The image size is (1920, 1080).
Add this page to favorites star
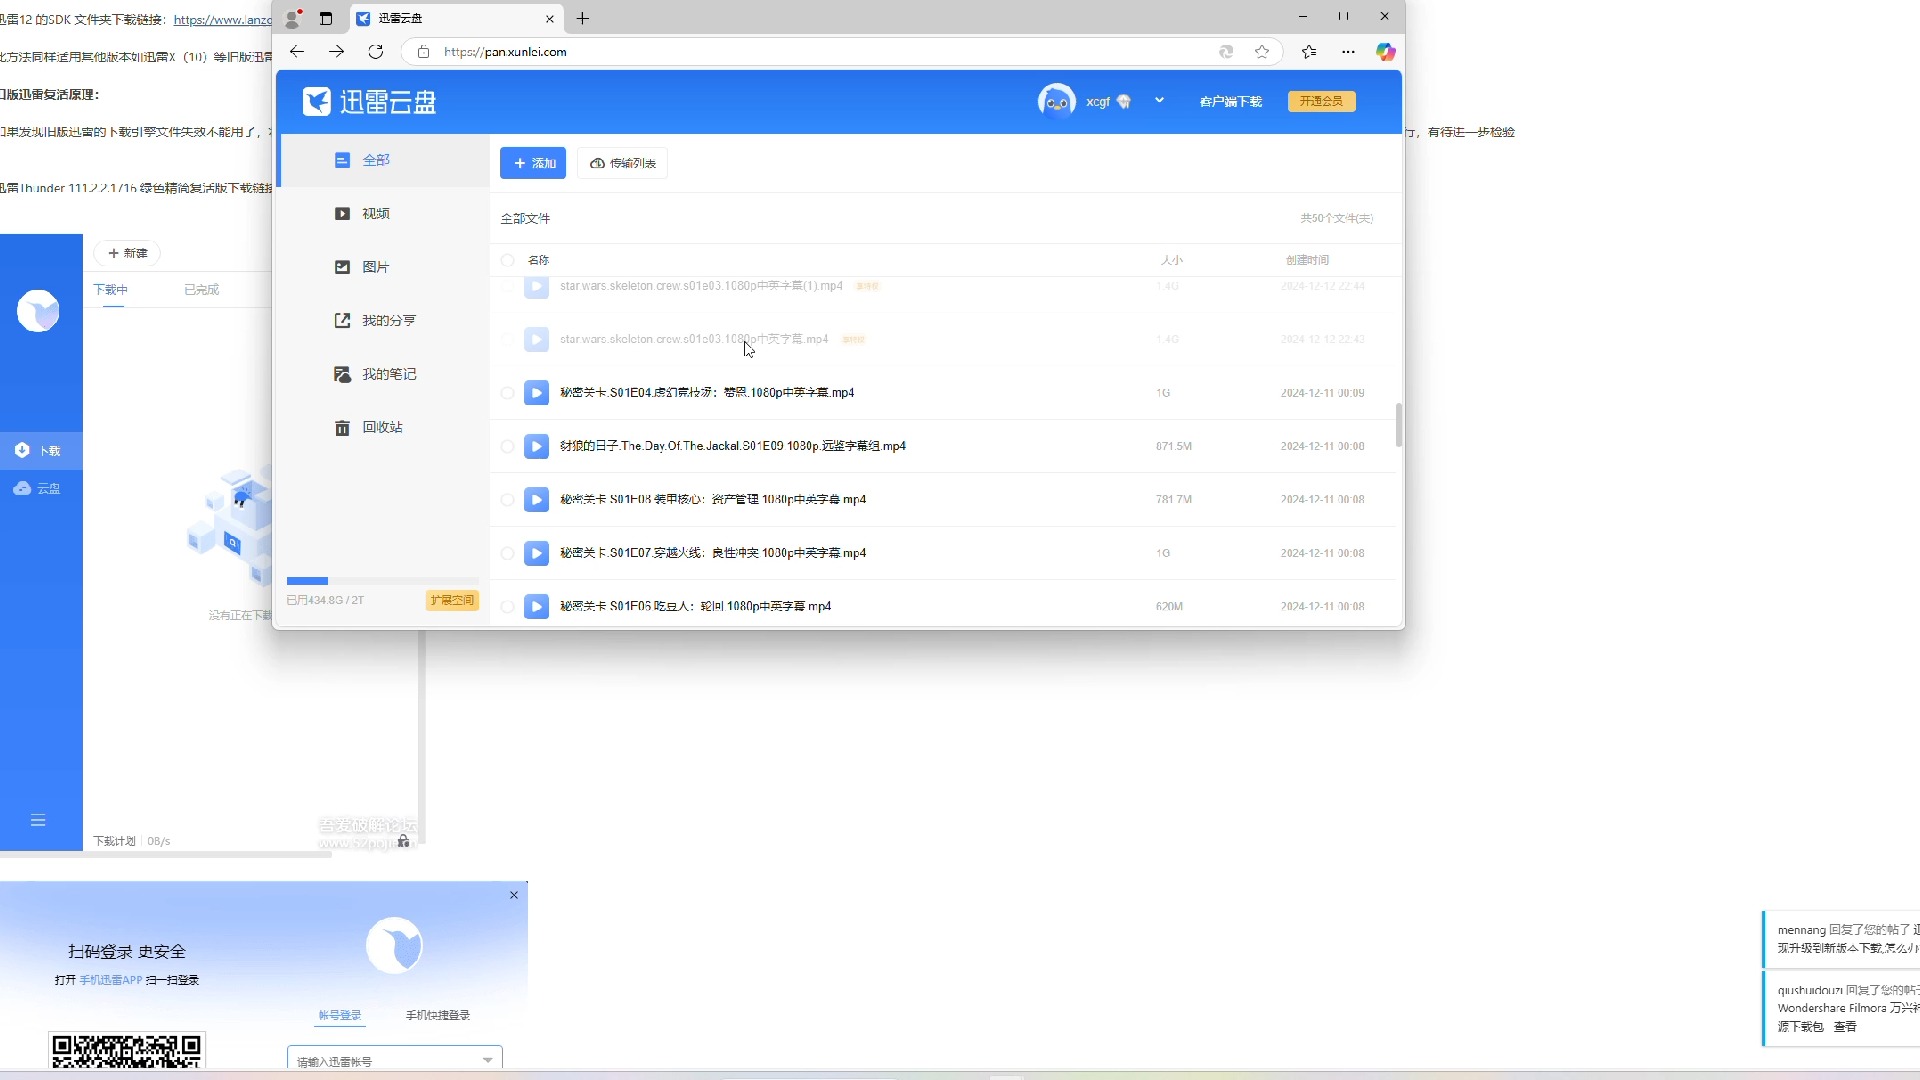(1262, 52)
